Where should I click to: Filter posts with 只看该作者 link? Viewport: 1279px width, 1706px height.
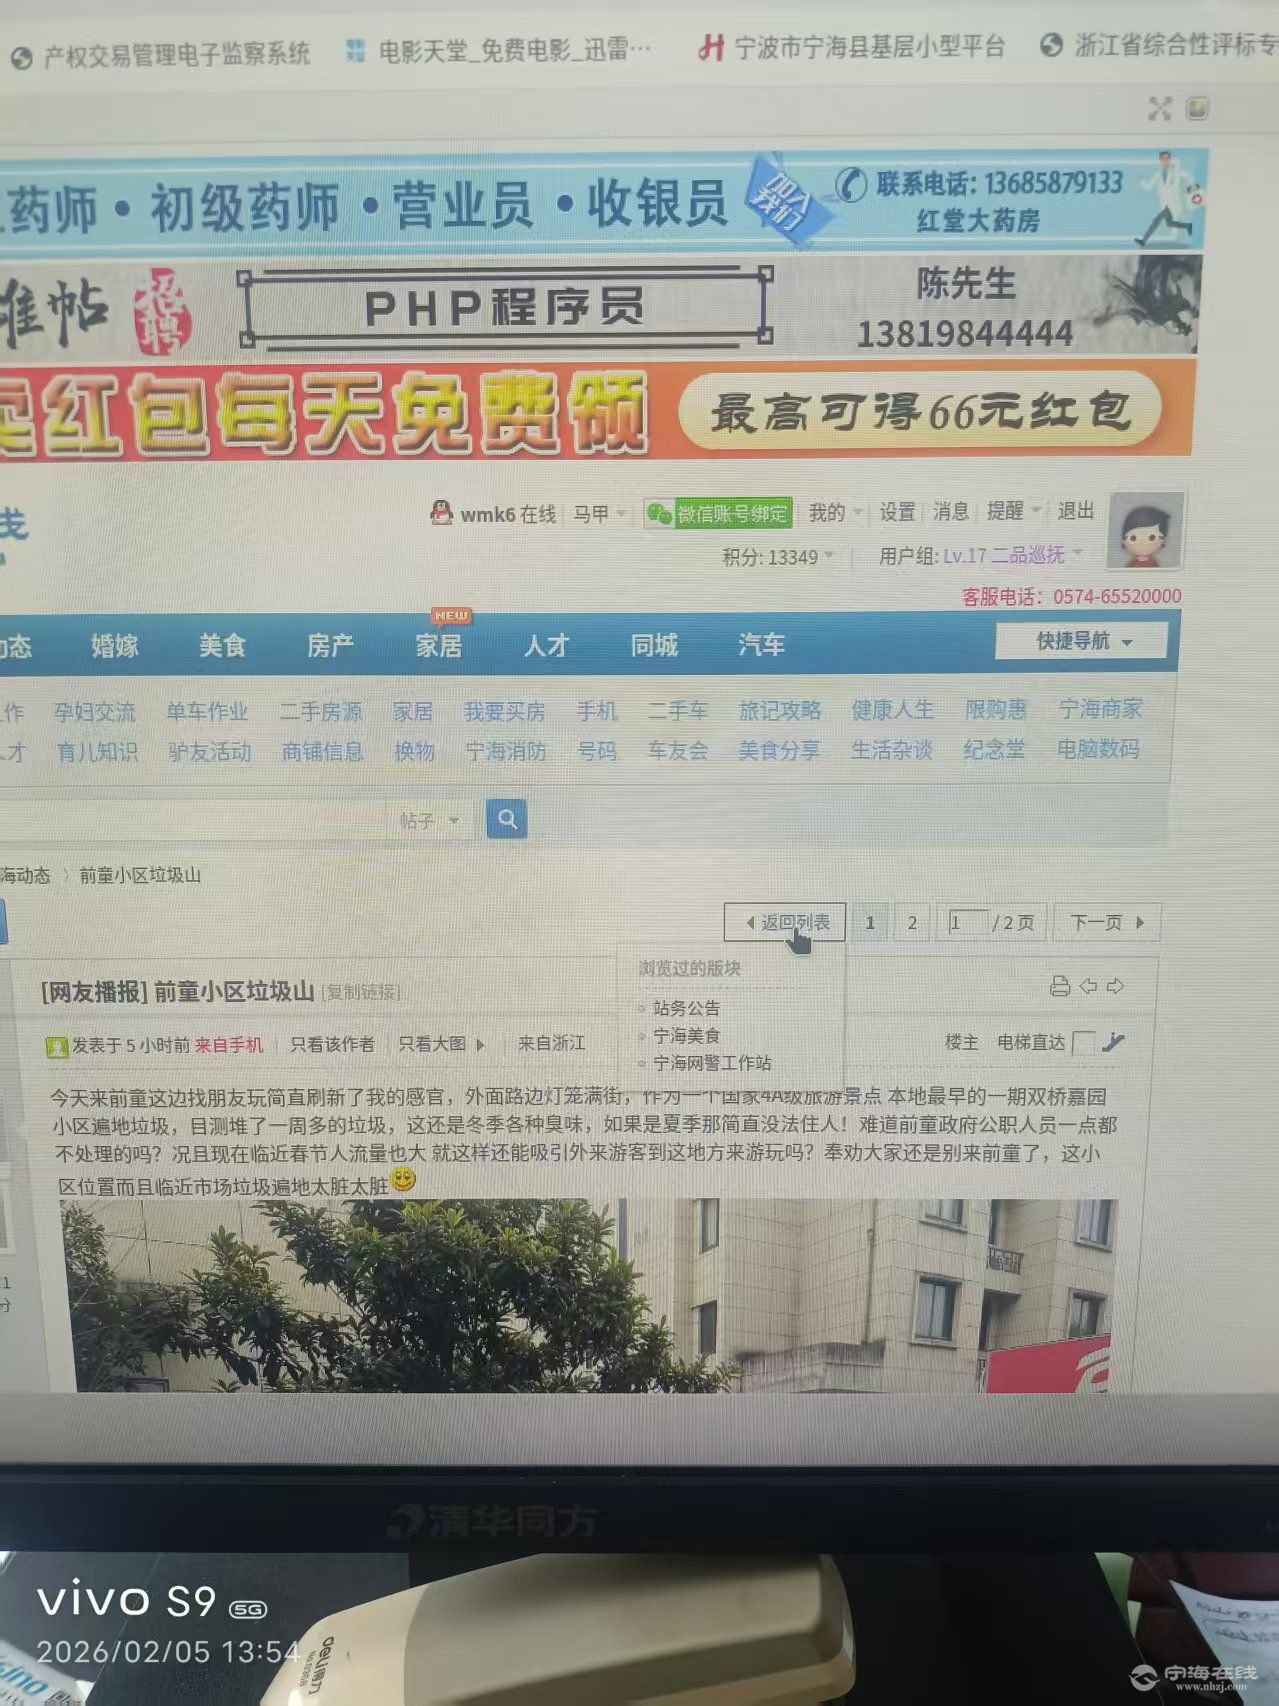[332, 1044]
